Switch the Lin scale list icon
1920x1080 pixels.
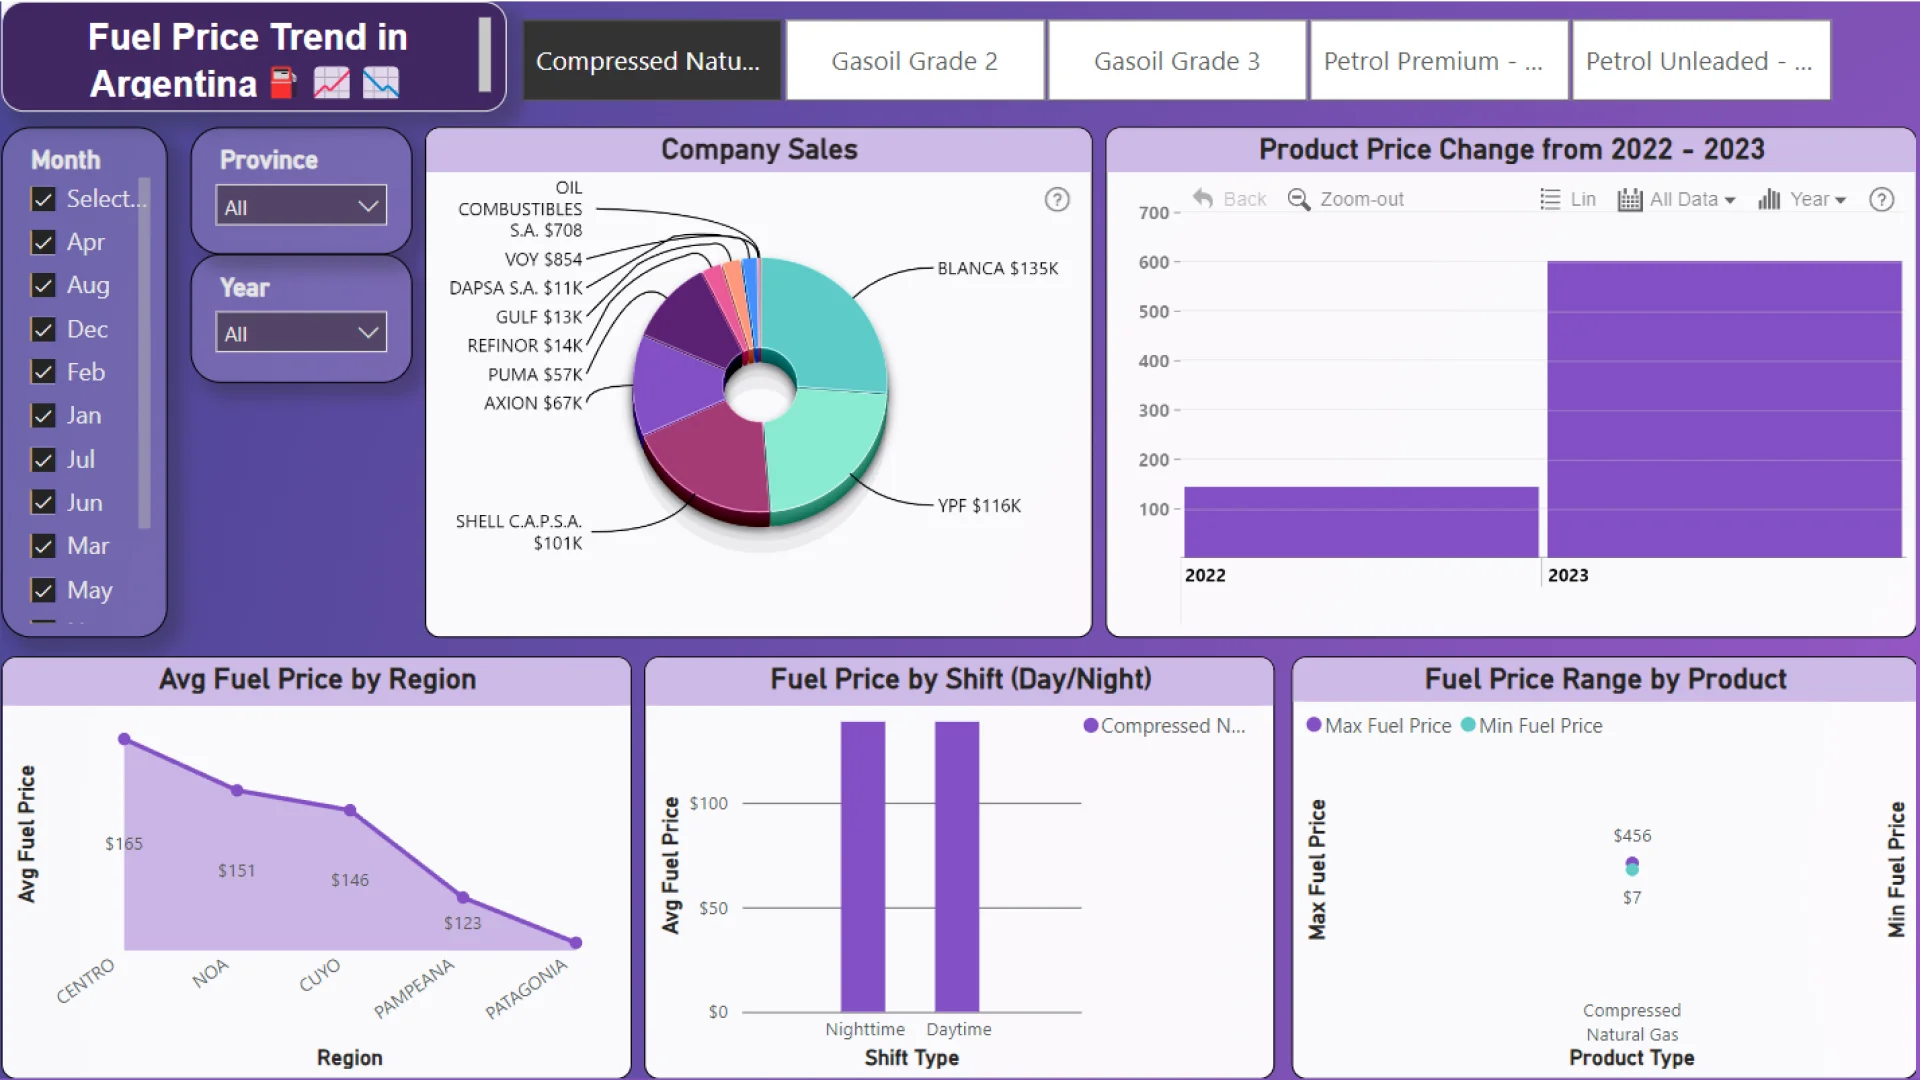coord(1550,199)
